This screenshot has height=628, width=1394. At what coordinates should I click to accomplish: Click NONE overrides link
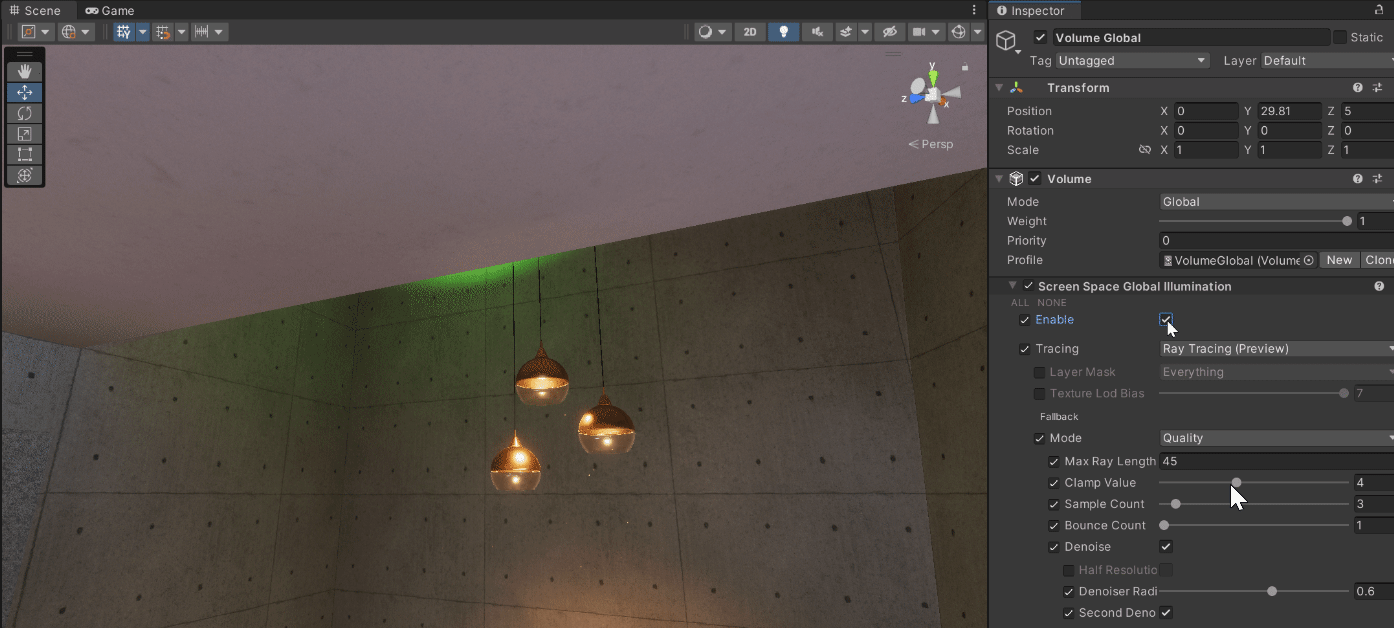[1051, 303]
